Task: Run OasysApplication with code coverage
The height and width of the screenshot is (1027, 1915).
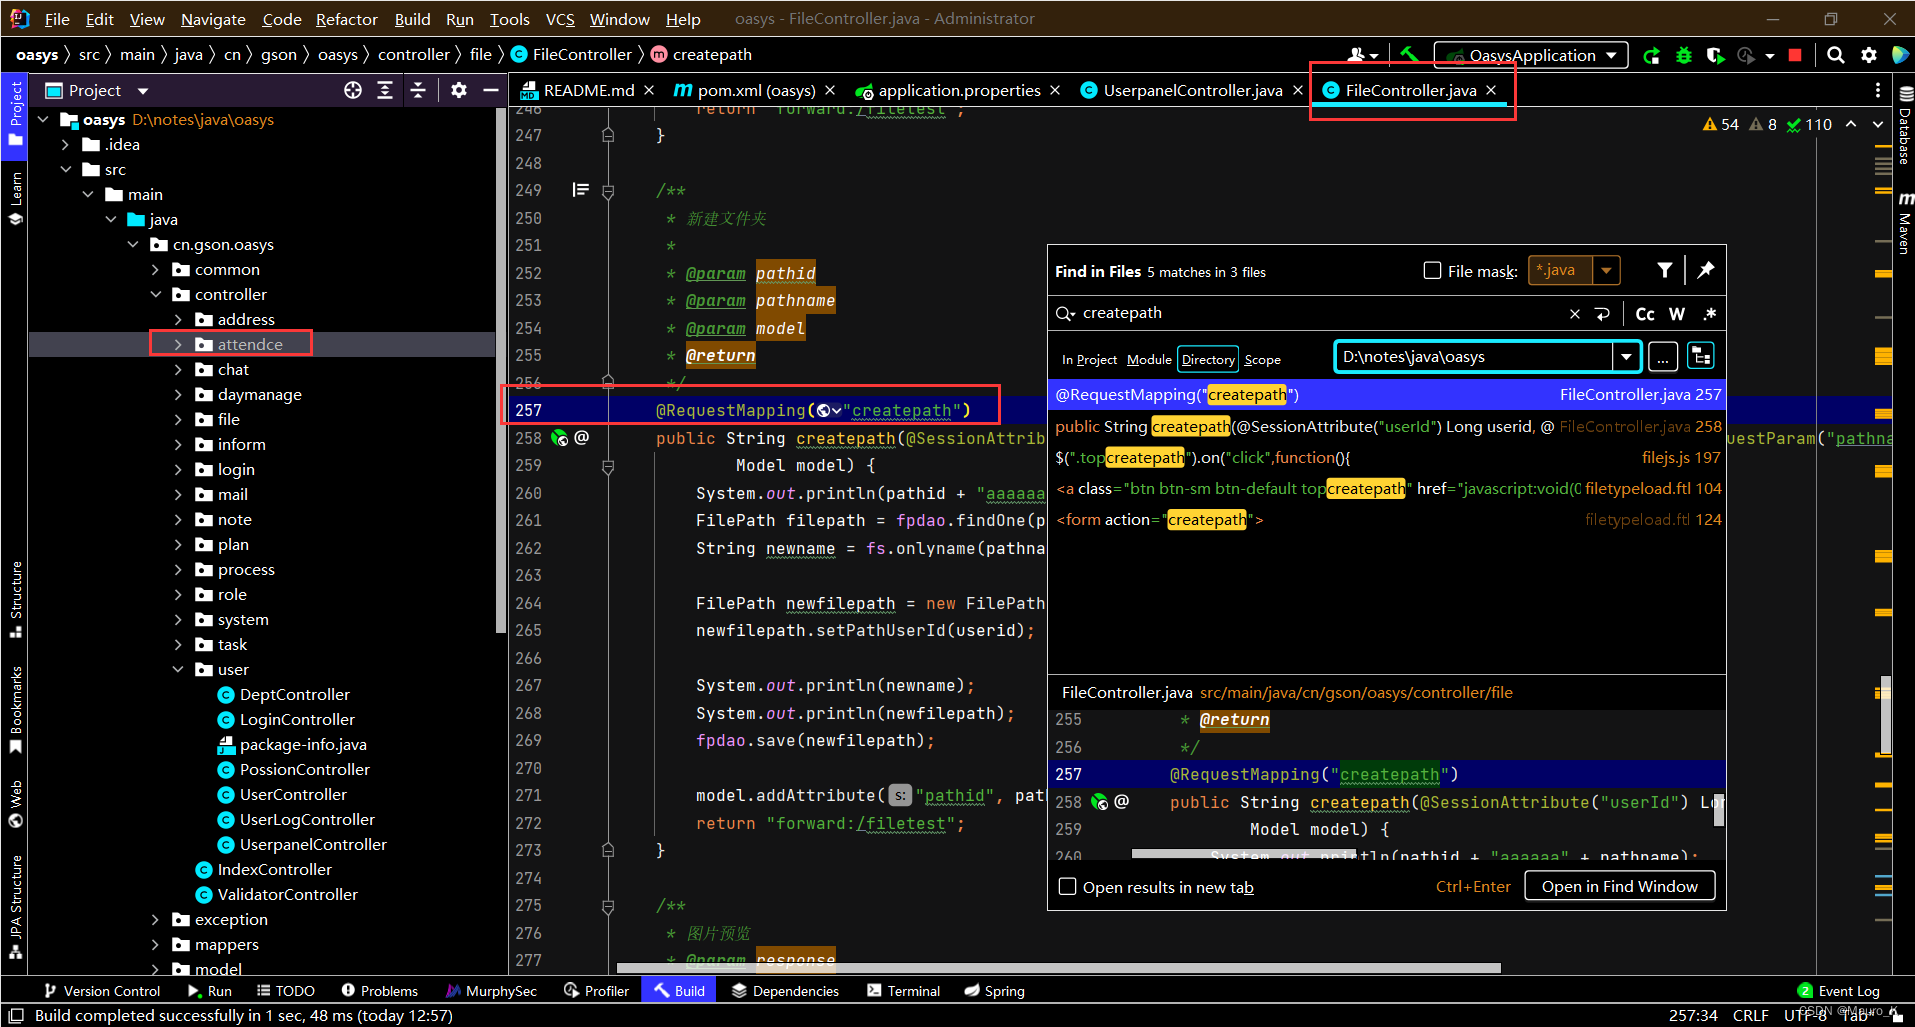Action: (1716, 55)
